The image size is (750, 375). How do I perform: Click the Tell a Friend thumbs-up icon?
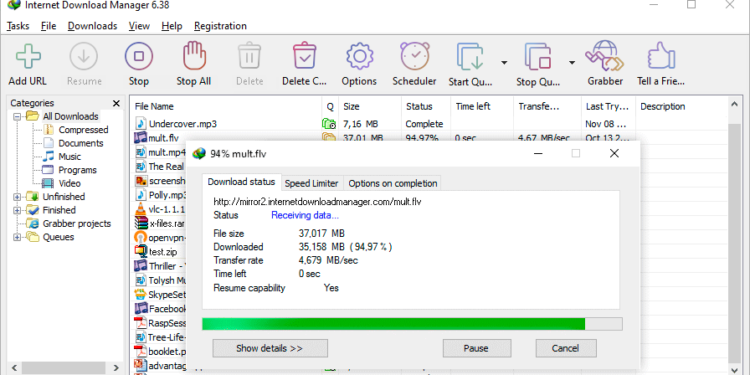pos(661,56)
